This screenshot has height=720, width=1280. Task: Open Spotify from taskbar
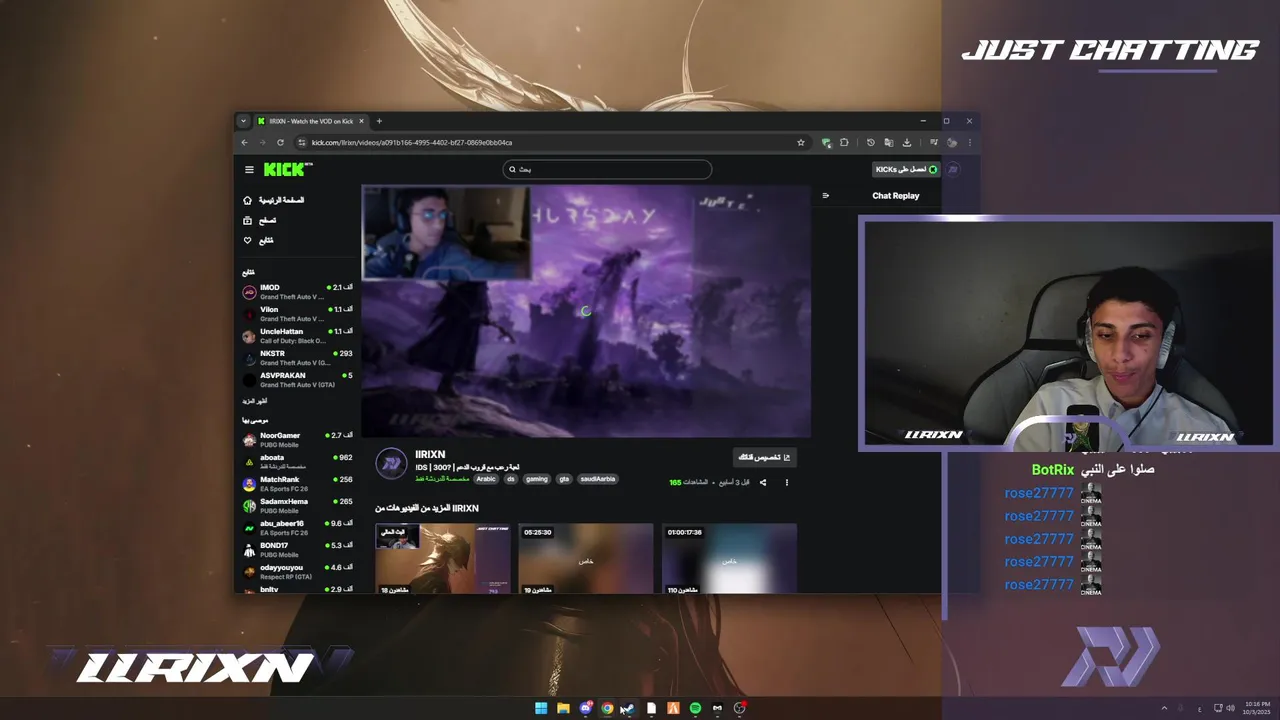coord(695,708)
